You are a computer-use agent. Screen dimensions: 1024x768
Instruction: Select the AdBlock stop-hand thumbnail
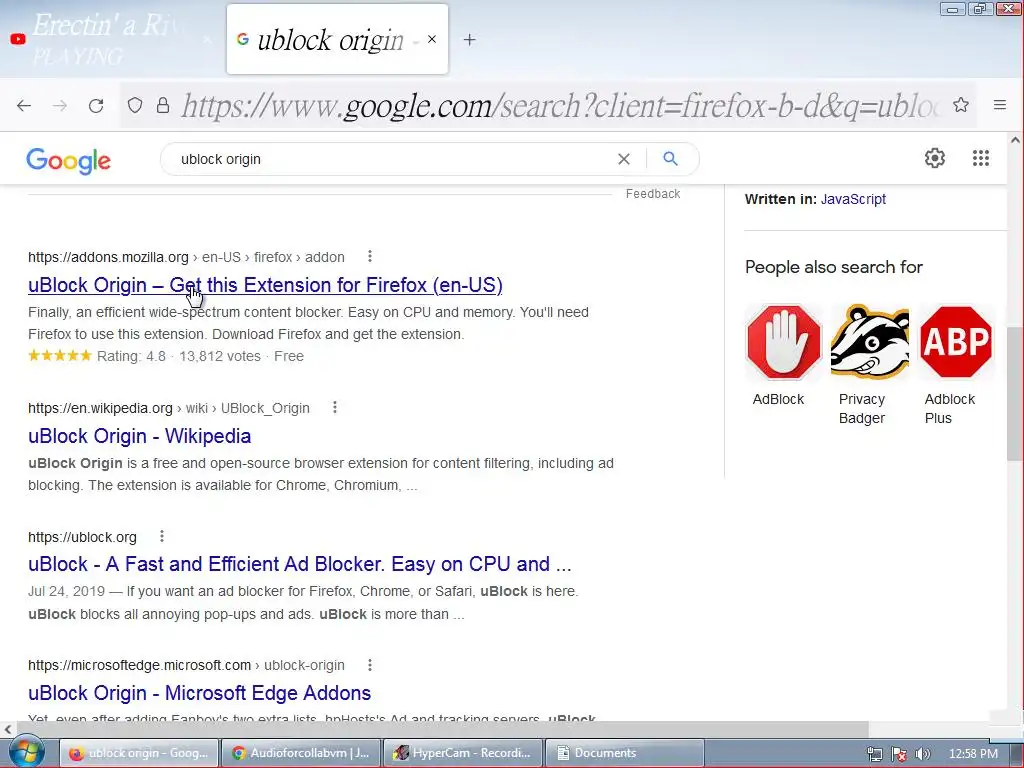[x=784, y=342]
